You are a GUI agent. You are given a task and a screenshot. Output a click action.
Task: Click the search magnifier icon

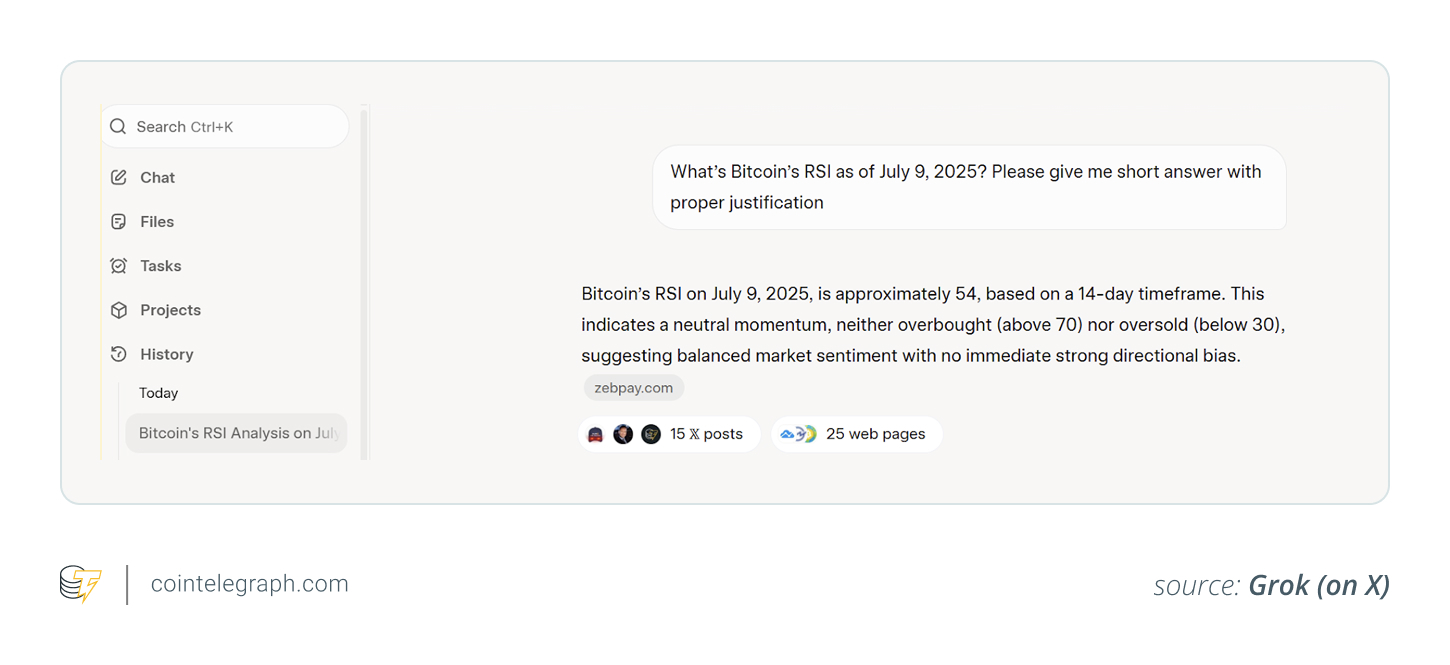click(x=118, y=127)
